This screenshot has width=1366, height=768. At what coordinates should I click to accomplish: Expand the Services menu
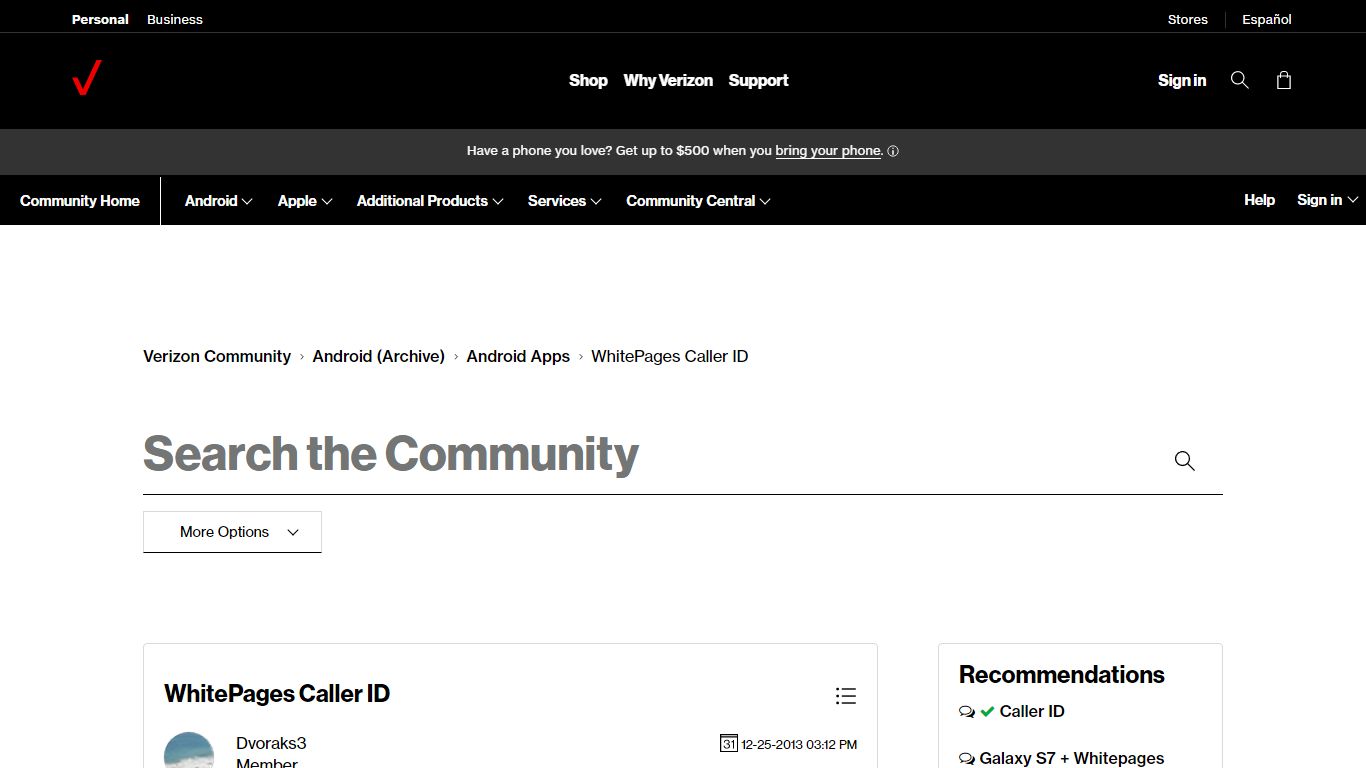[x=565, y=200]
